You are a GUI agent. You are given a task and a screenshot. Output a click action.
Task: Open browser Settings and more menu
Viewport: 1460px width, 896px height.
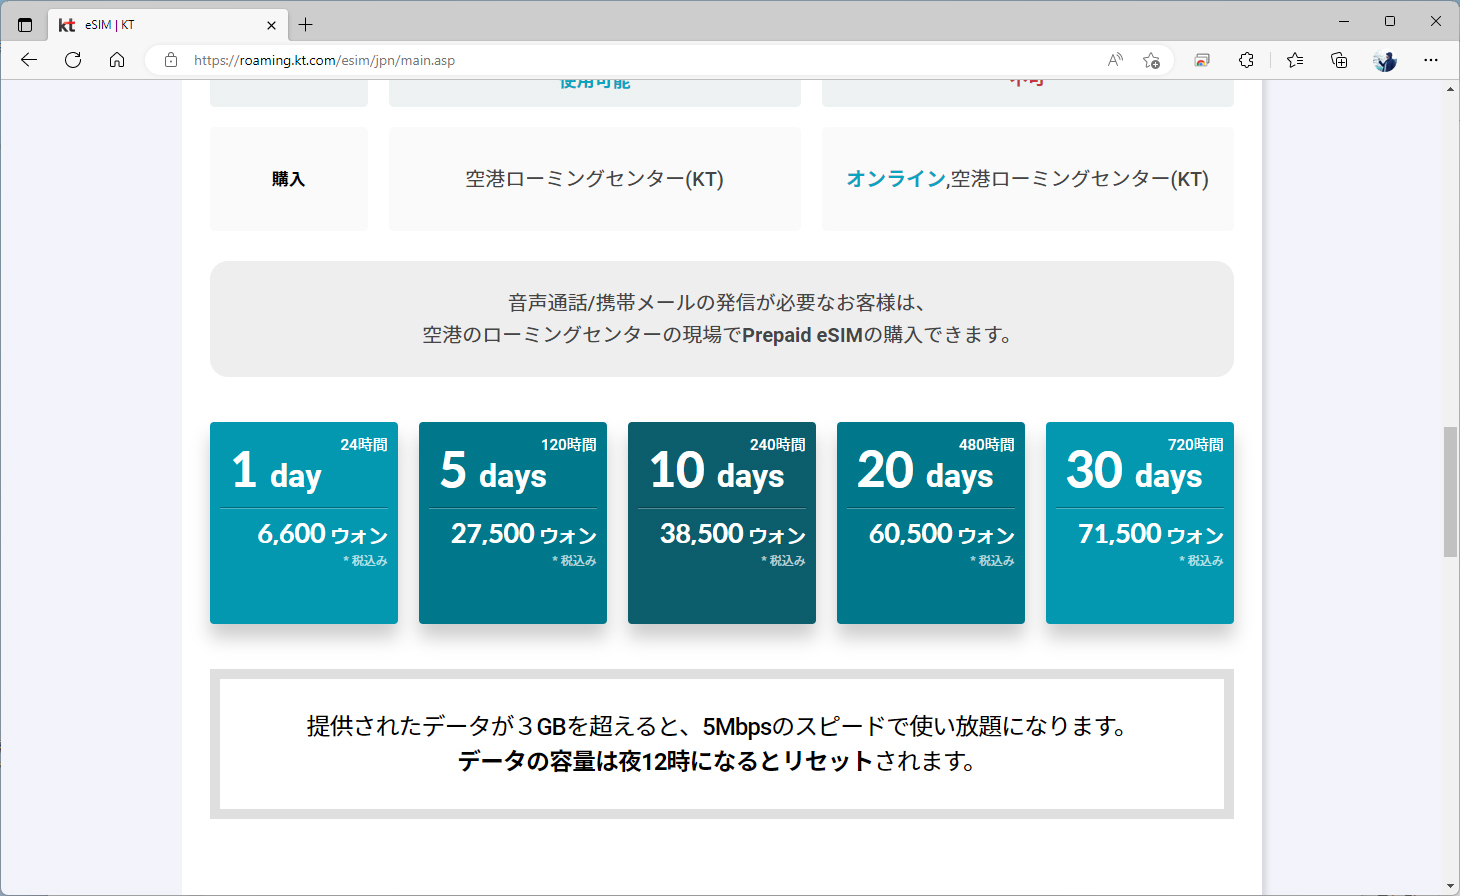coord(1431,60)
